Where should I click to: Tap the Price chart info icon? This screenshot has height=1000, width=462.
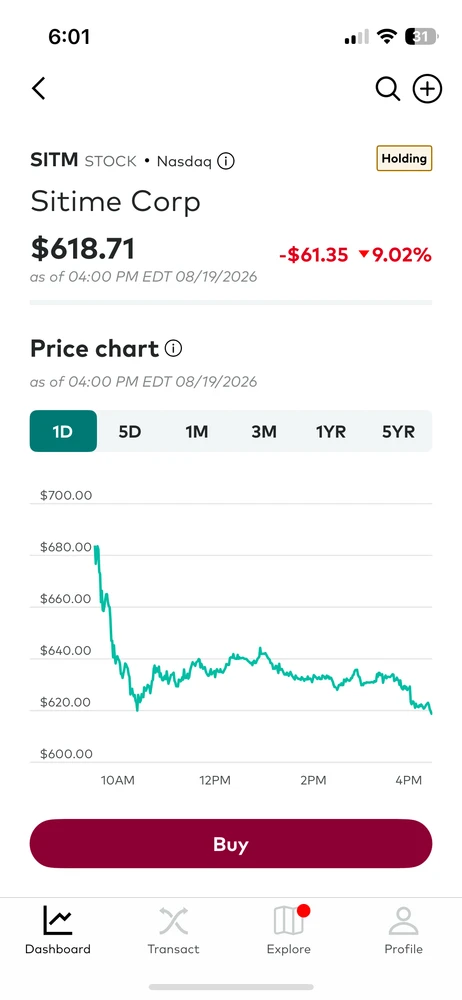point(174,348)
